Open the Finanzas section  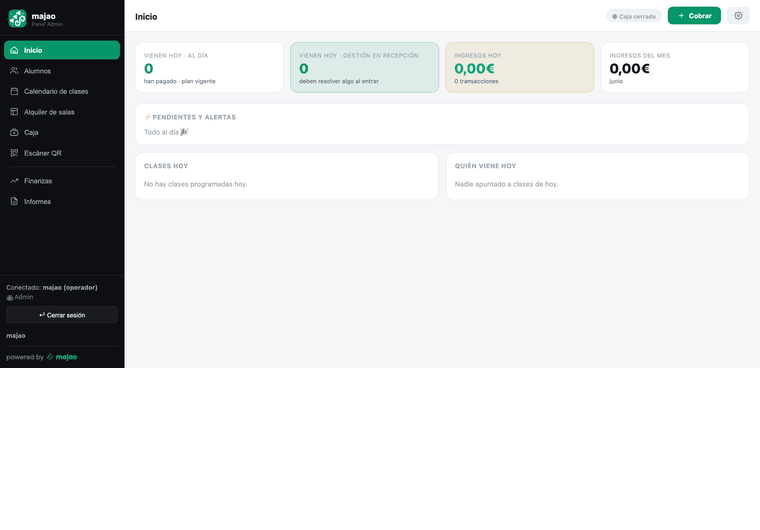[x=62, y=181]
